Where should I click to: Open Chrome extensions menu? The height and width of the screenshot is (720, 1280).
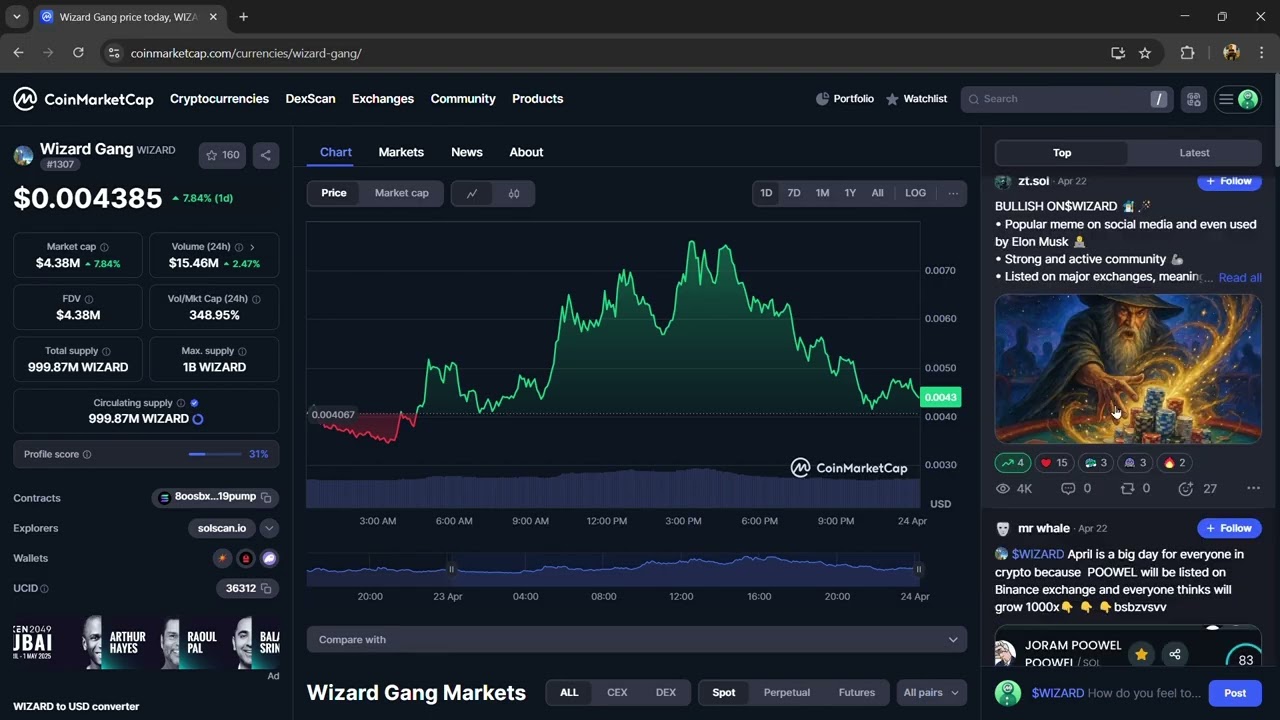tap(1188, 53)
